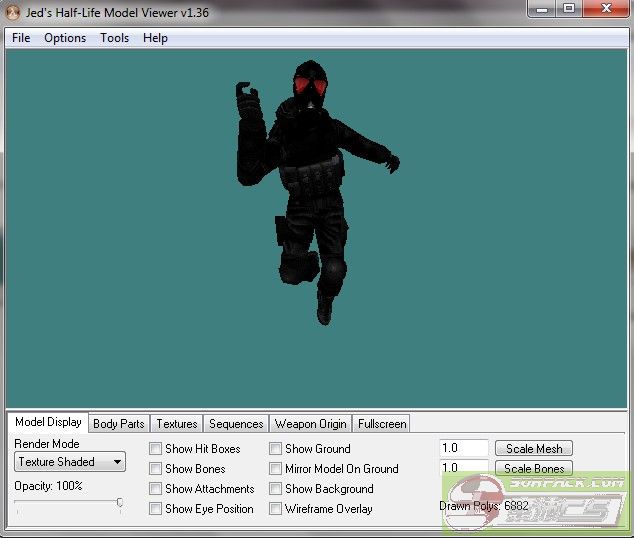634x538 pixels.
Task: Enable Wireframe Overlay checkbox
Action: (275, 508)
